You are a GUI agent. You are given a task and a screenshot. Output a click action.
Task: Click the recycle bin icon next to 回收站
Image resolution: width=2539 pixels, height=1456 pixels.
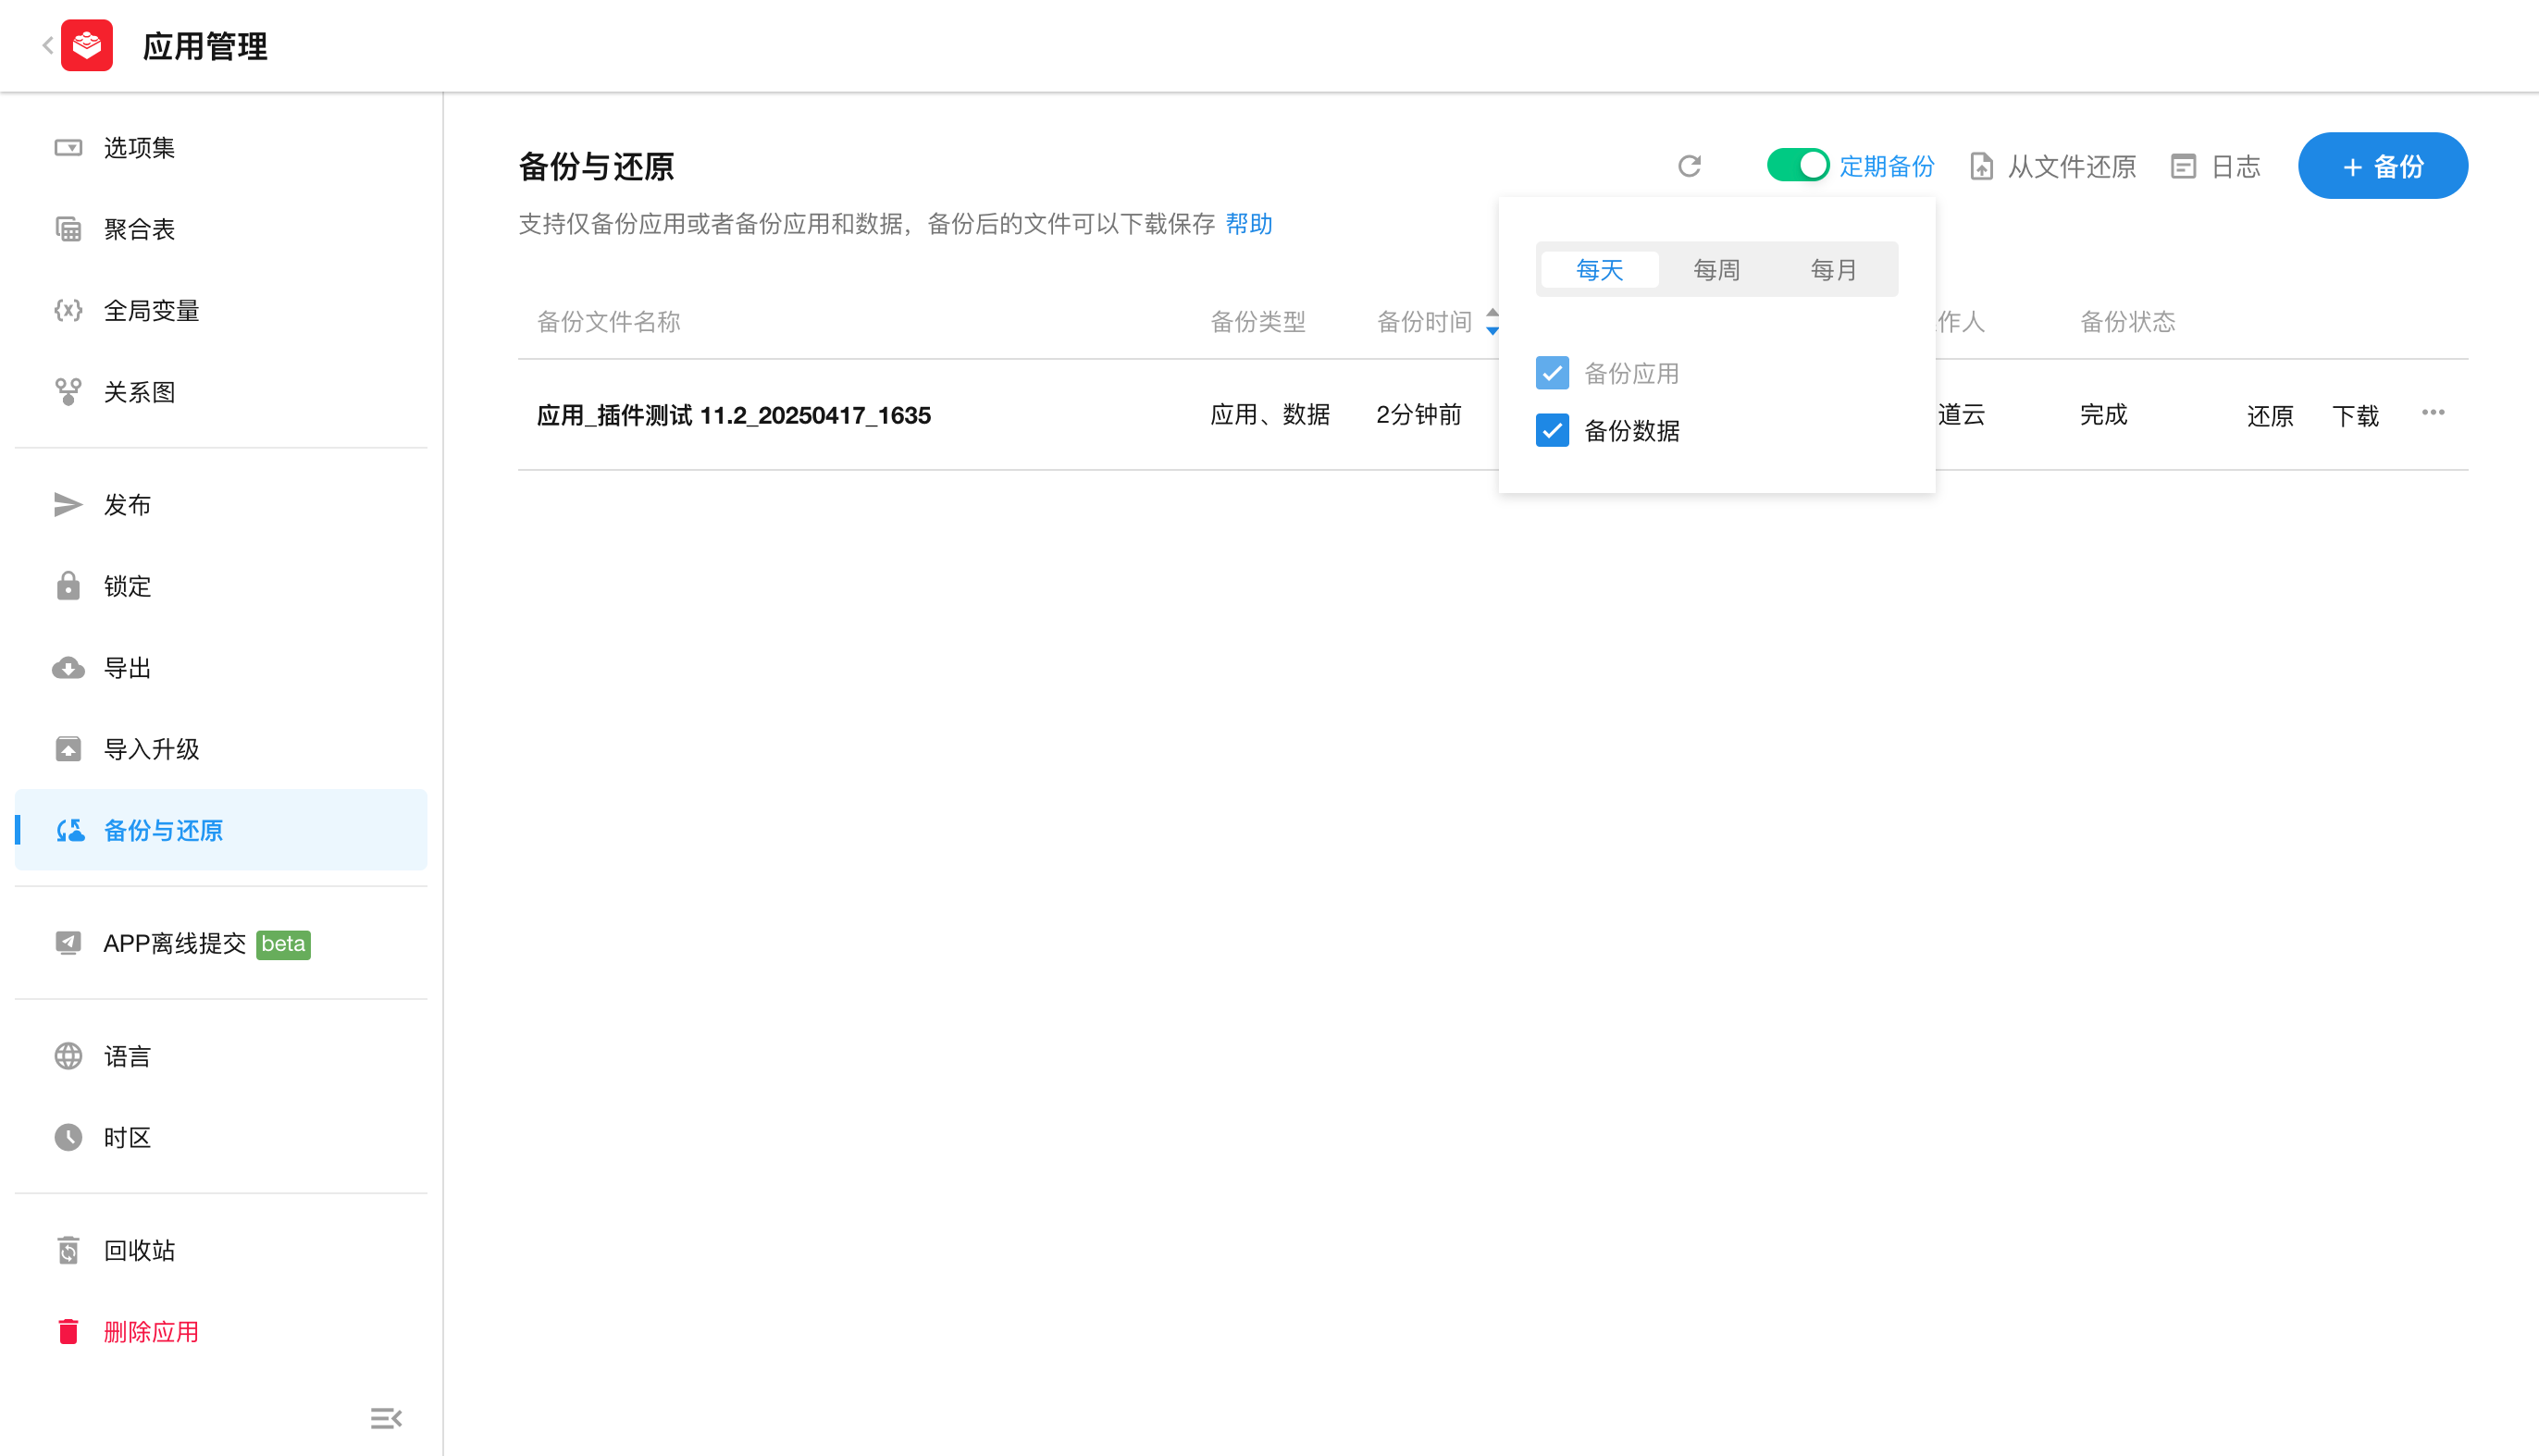68,1250
